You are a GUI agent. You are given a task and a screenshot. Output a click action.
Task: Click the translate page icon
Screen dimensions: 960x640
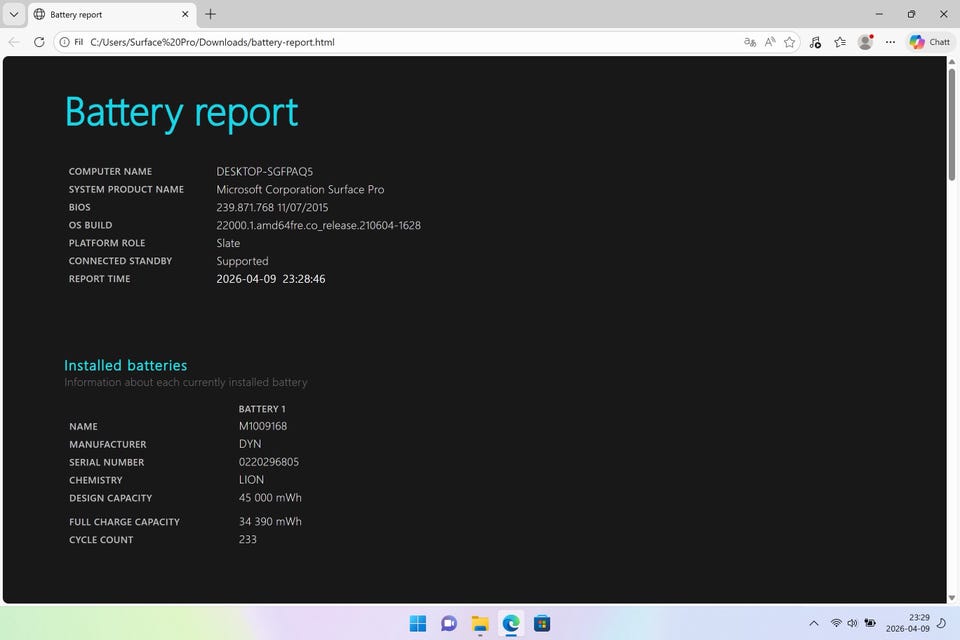coord(750,42)
